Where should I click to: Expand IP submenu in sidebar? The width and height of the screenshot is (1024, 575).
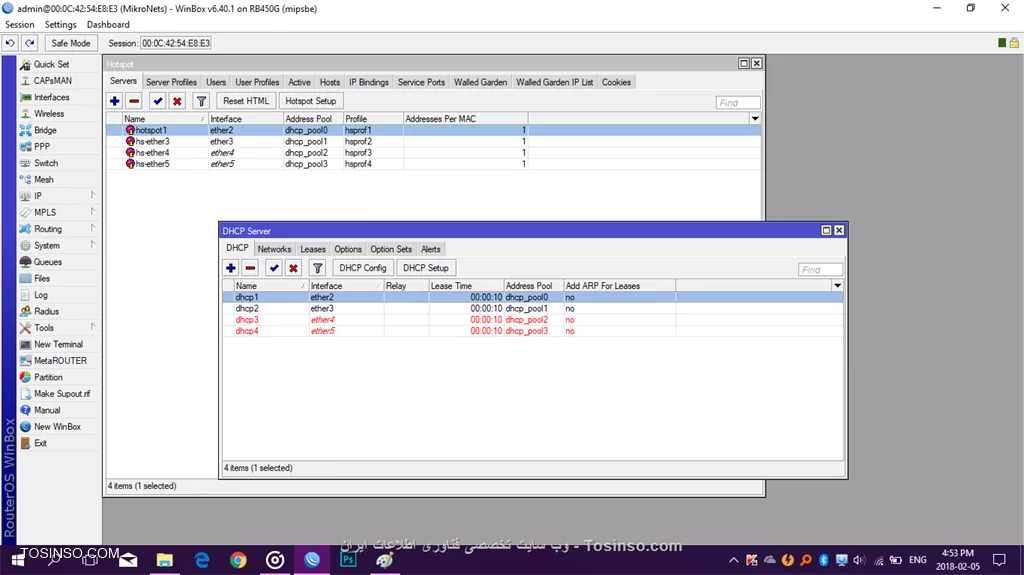(59, 196)
